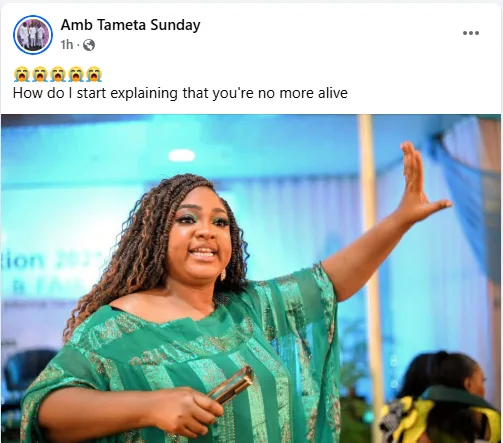
Task: Click the fourth crying emoji in caption
Action: [x=76, y=74]
